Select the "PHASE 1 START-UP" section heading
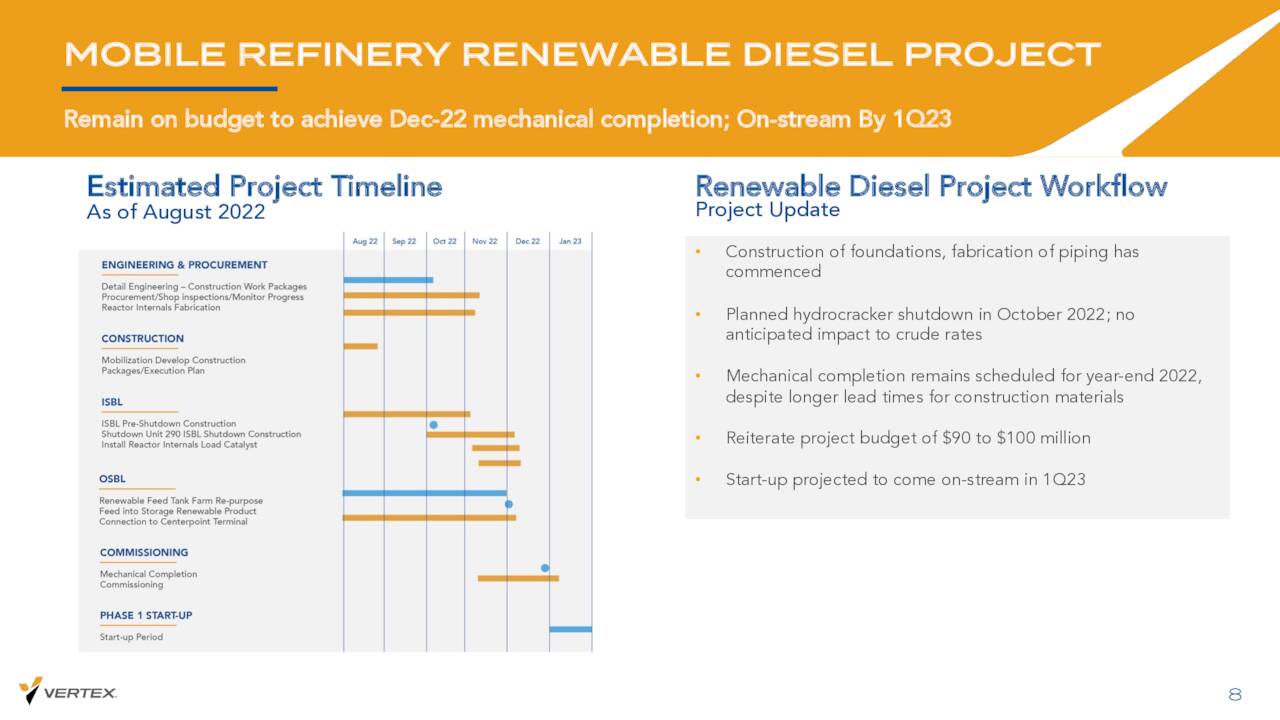This screenshot has width=1280, height=720. tap(146, 615)
